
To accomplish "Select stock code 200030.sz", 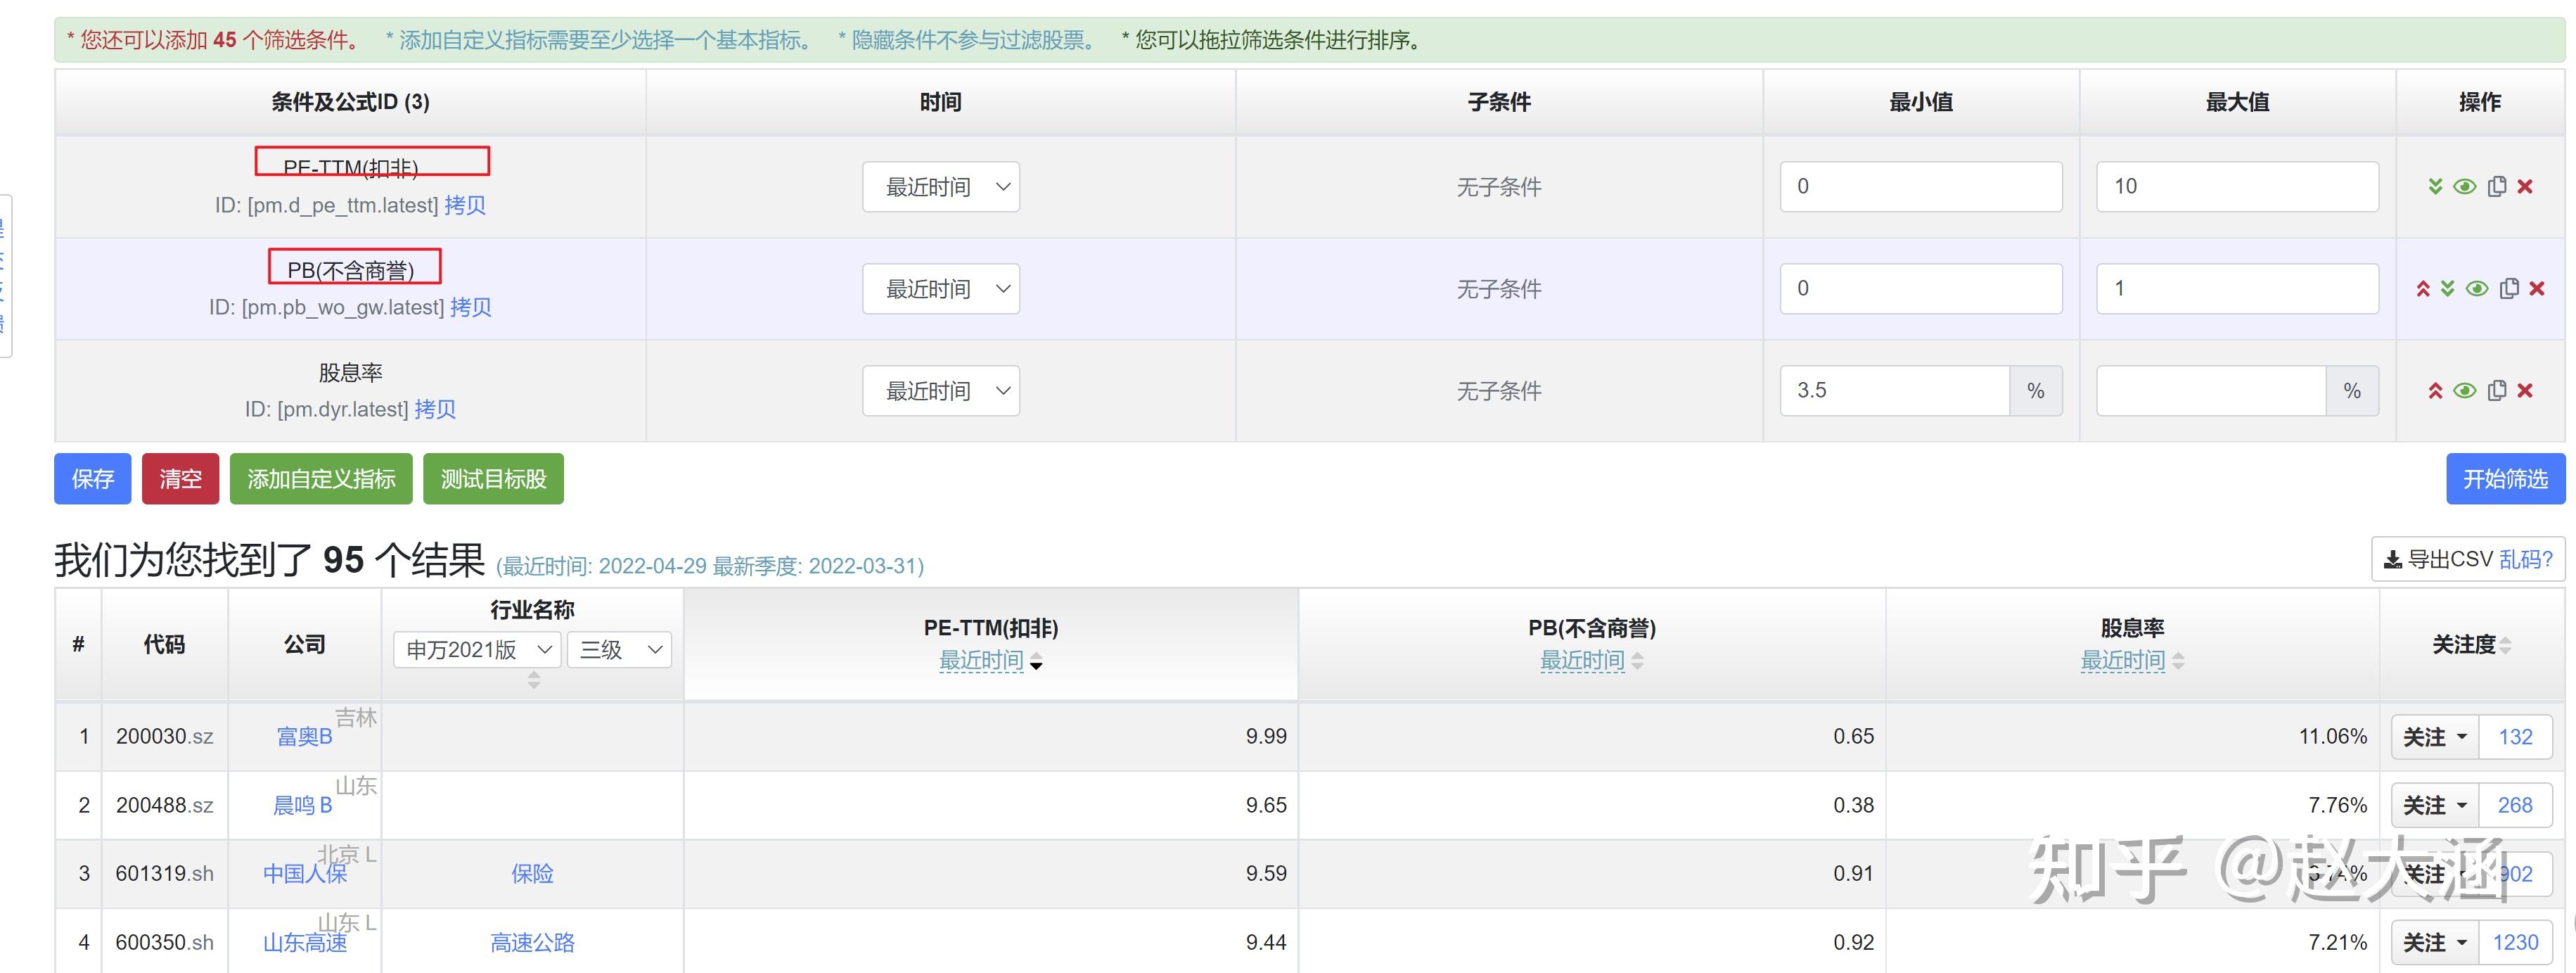I will (x=165, y=737).
